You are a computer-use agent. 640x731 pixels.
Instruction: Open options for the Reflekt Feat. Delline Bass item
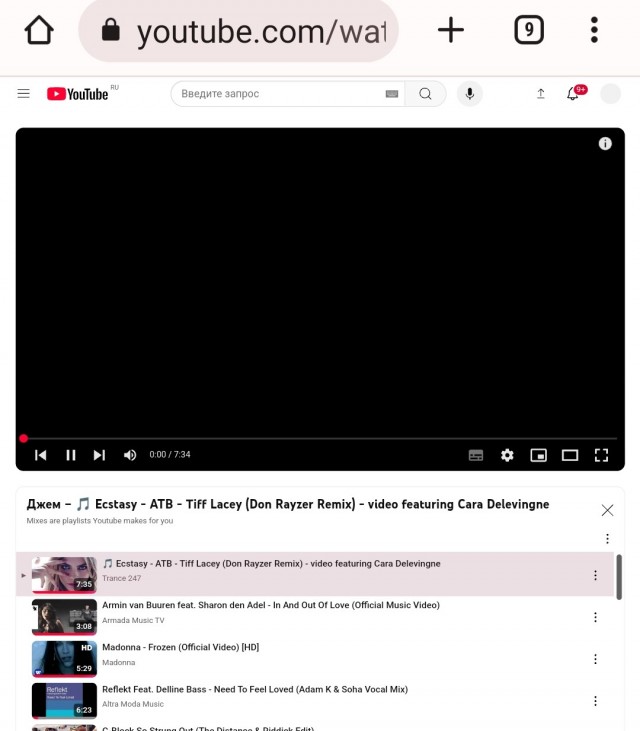tap(595, 701)
